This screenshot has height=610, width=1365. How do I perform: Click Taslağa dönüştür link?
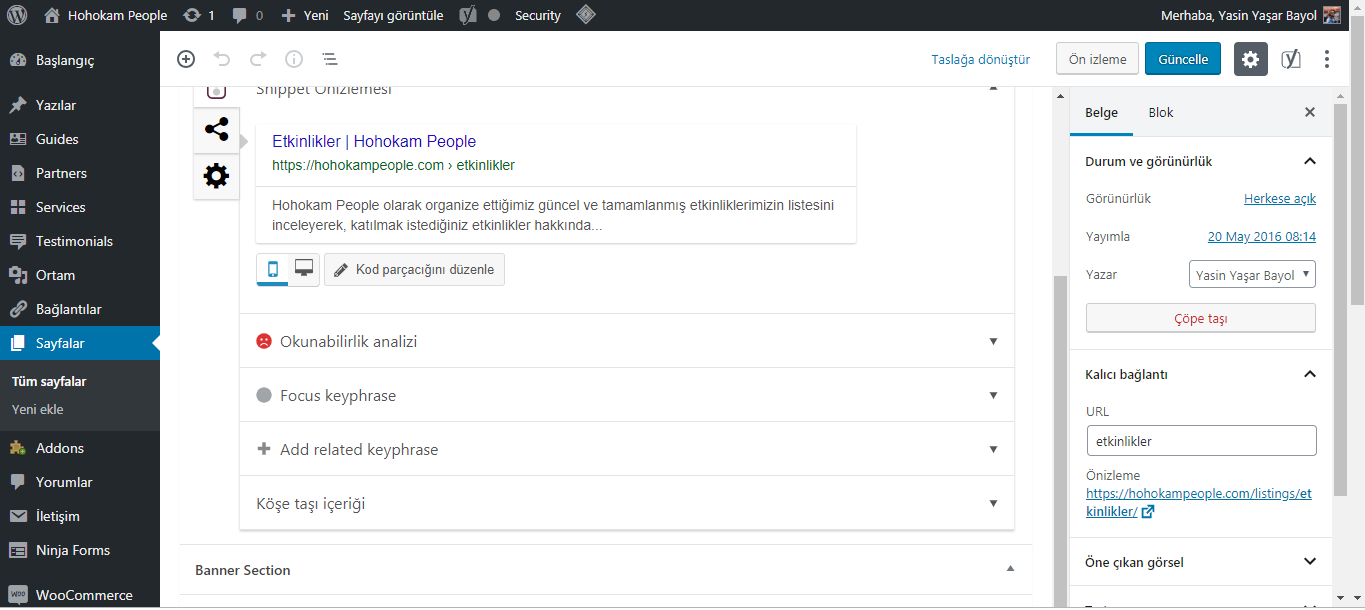click(980, 59)
